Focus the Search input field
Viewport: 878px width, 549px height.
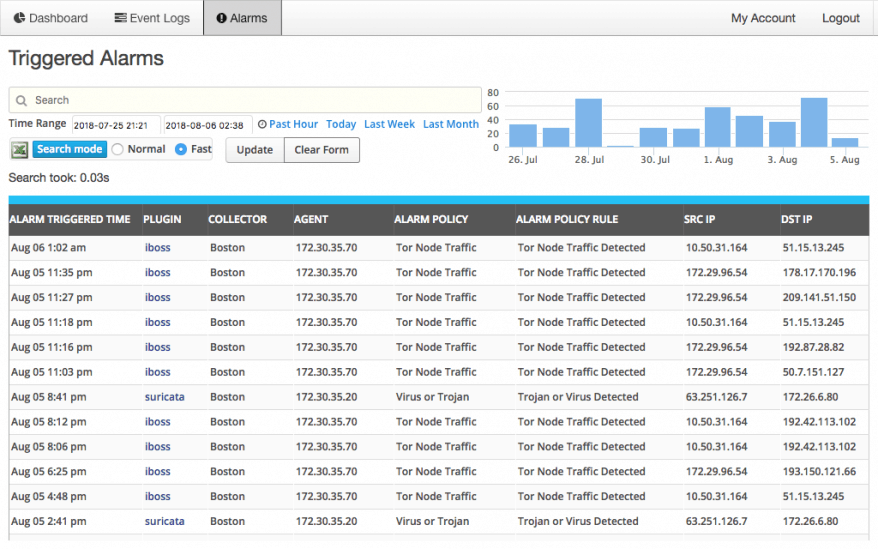(x=245, y=100)
